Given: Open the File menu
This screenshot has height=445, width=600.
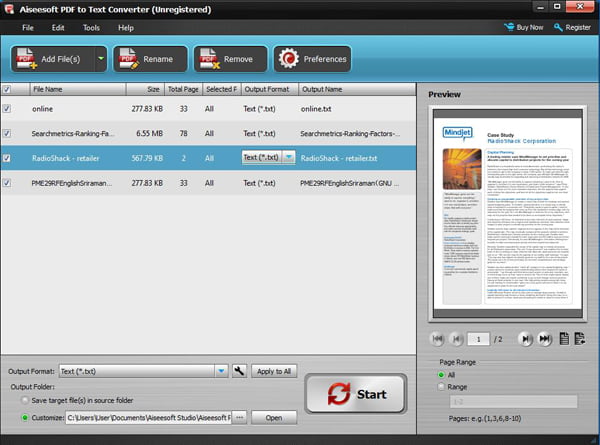Looking at the screenshot, I should pos(28,28).
